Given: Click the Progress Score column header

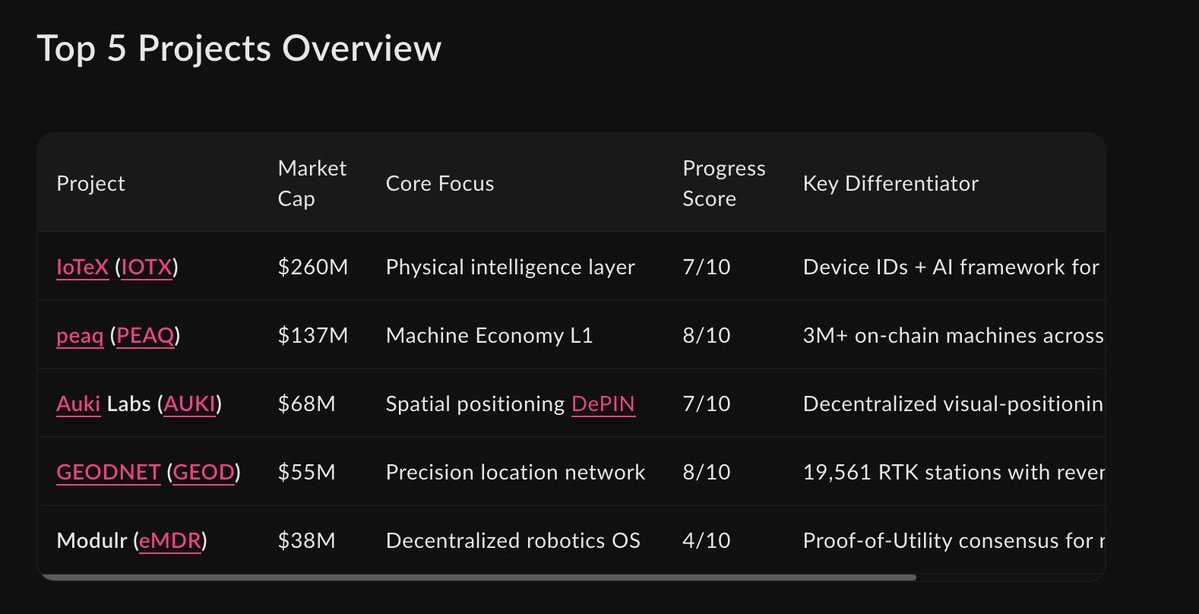Looking at the screenshot, I should [723, 183].
